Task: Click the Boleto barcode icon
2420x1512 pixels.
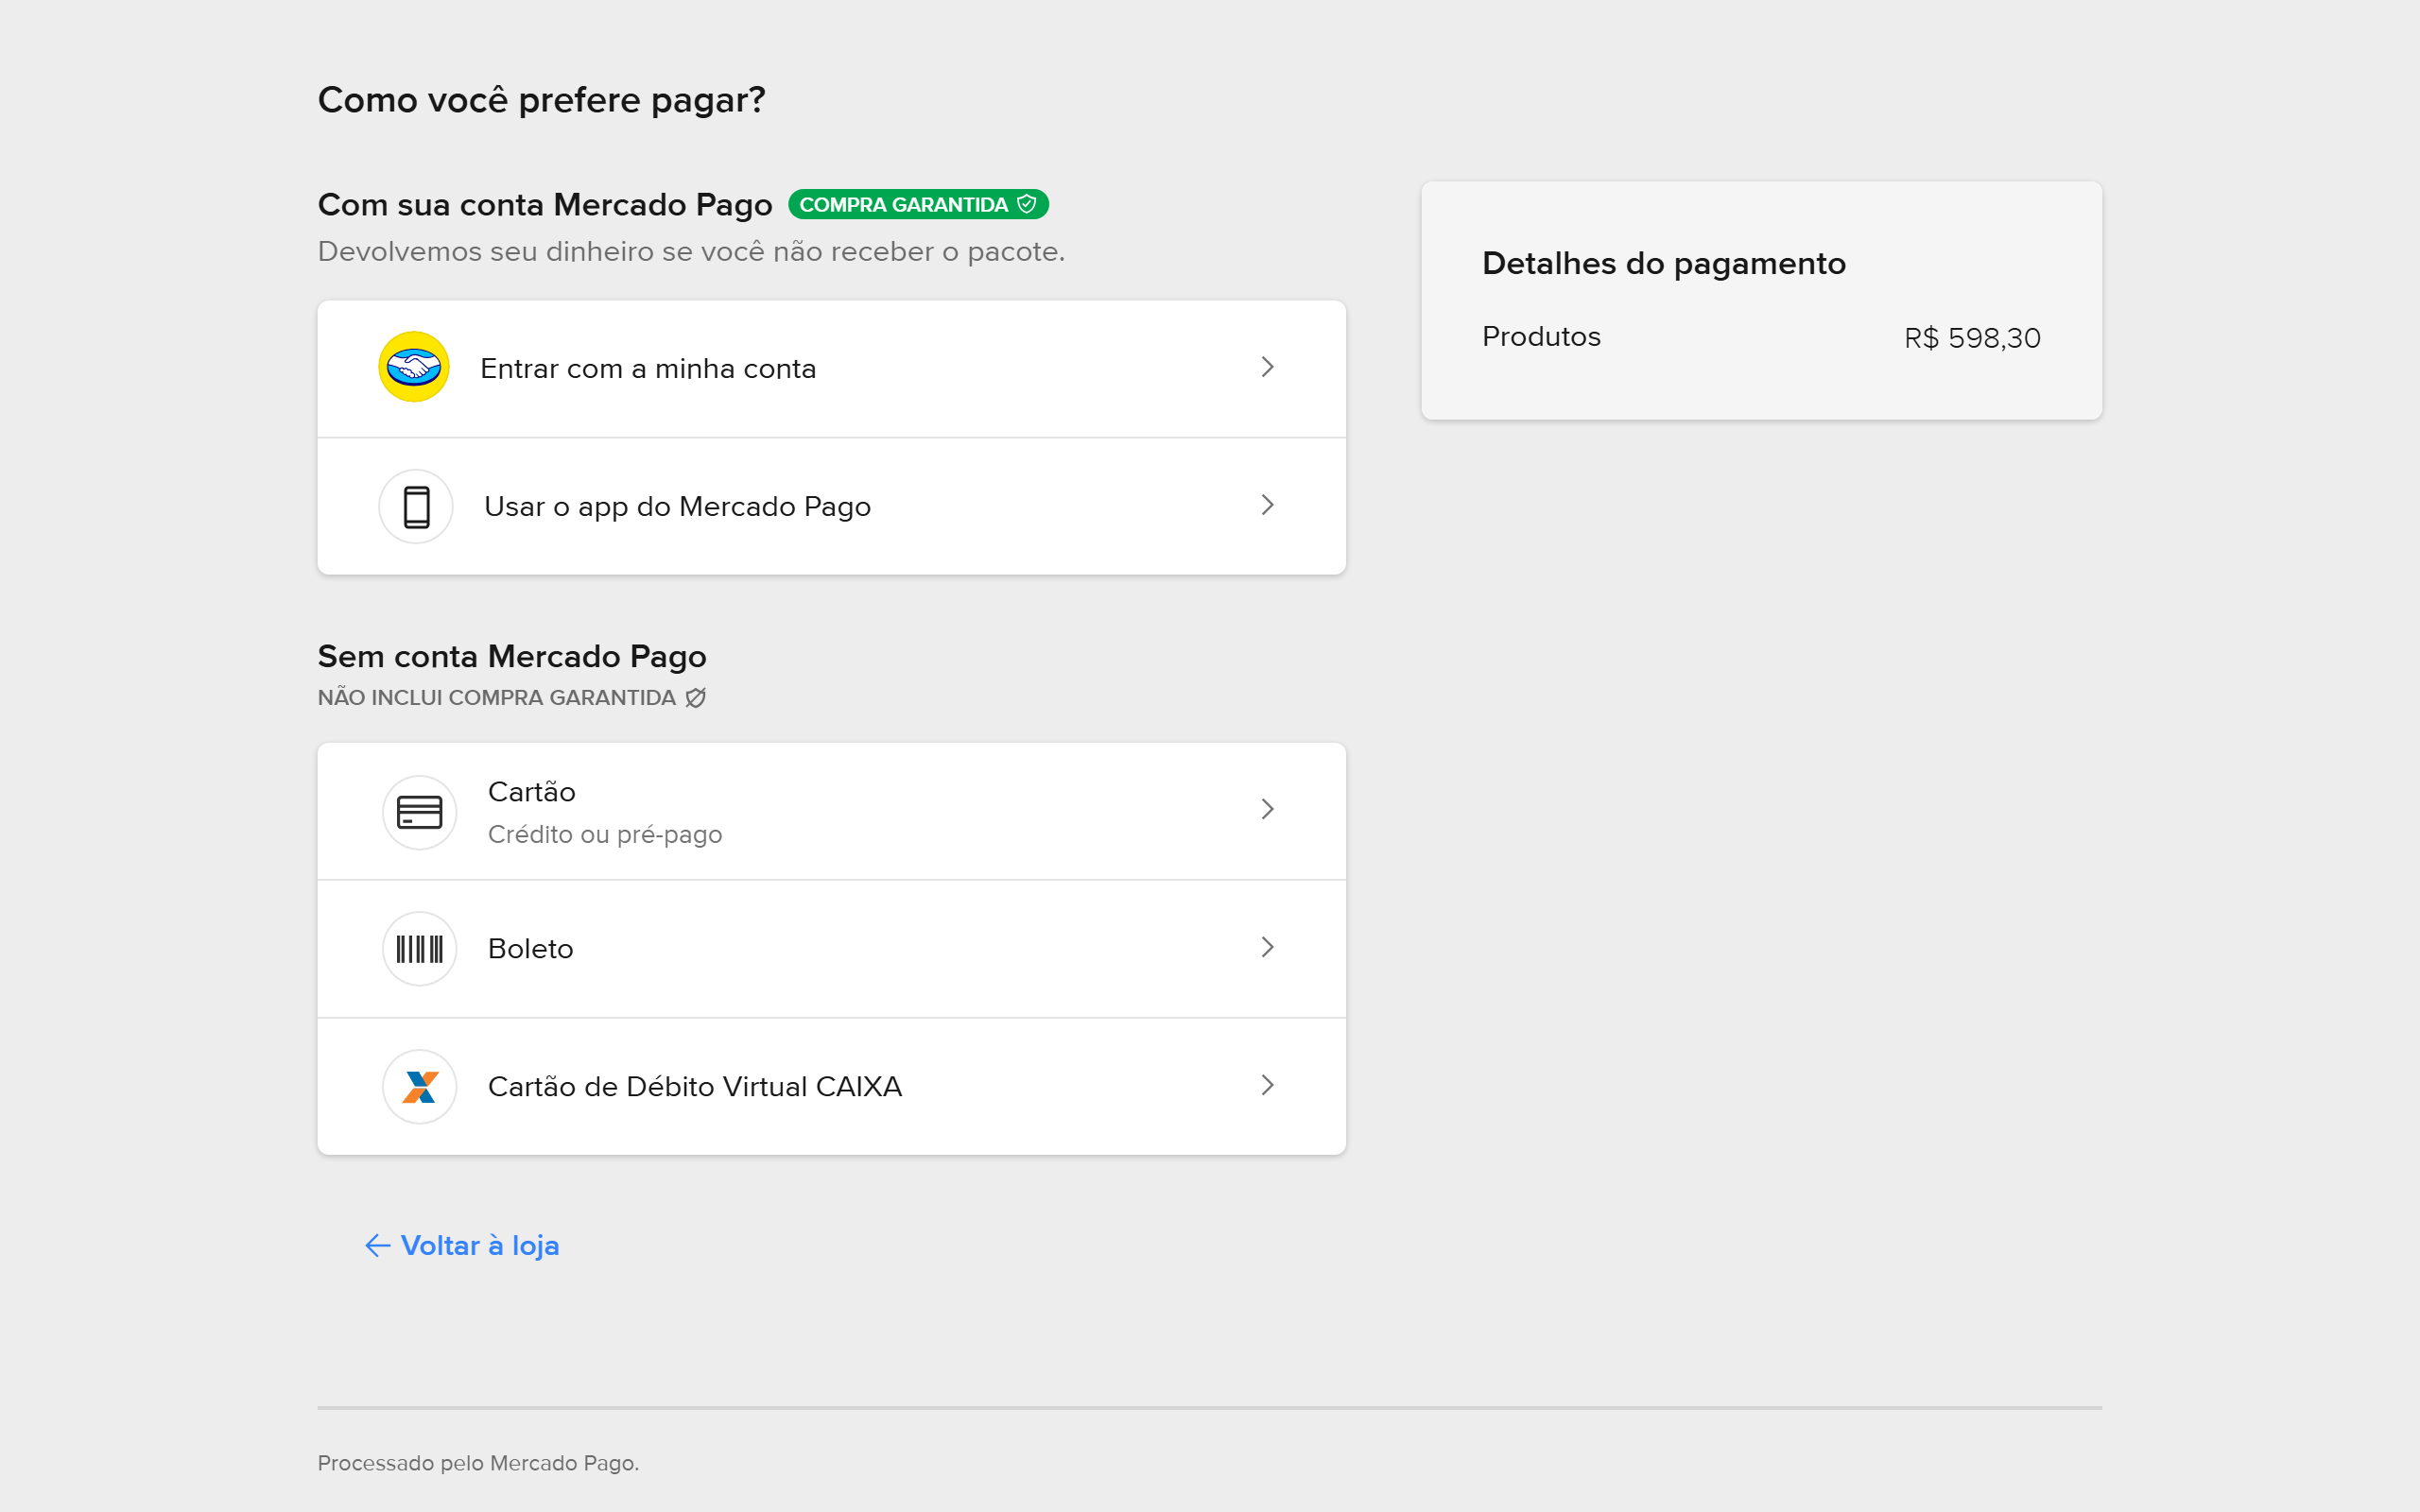Action: click(x=420, y=948)
